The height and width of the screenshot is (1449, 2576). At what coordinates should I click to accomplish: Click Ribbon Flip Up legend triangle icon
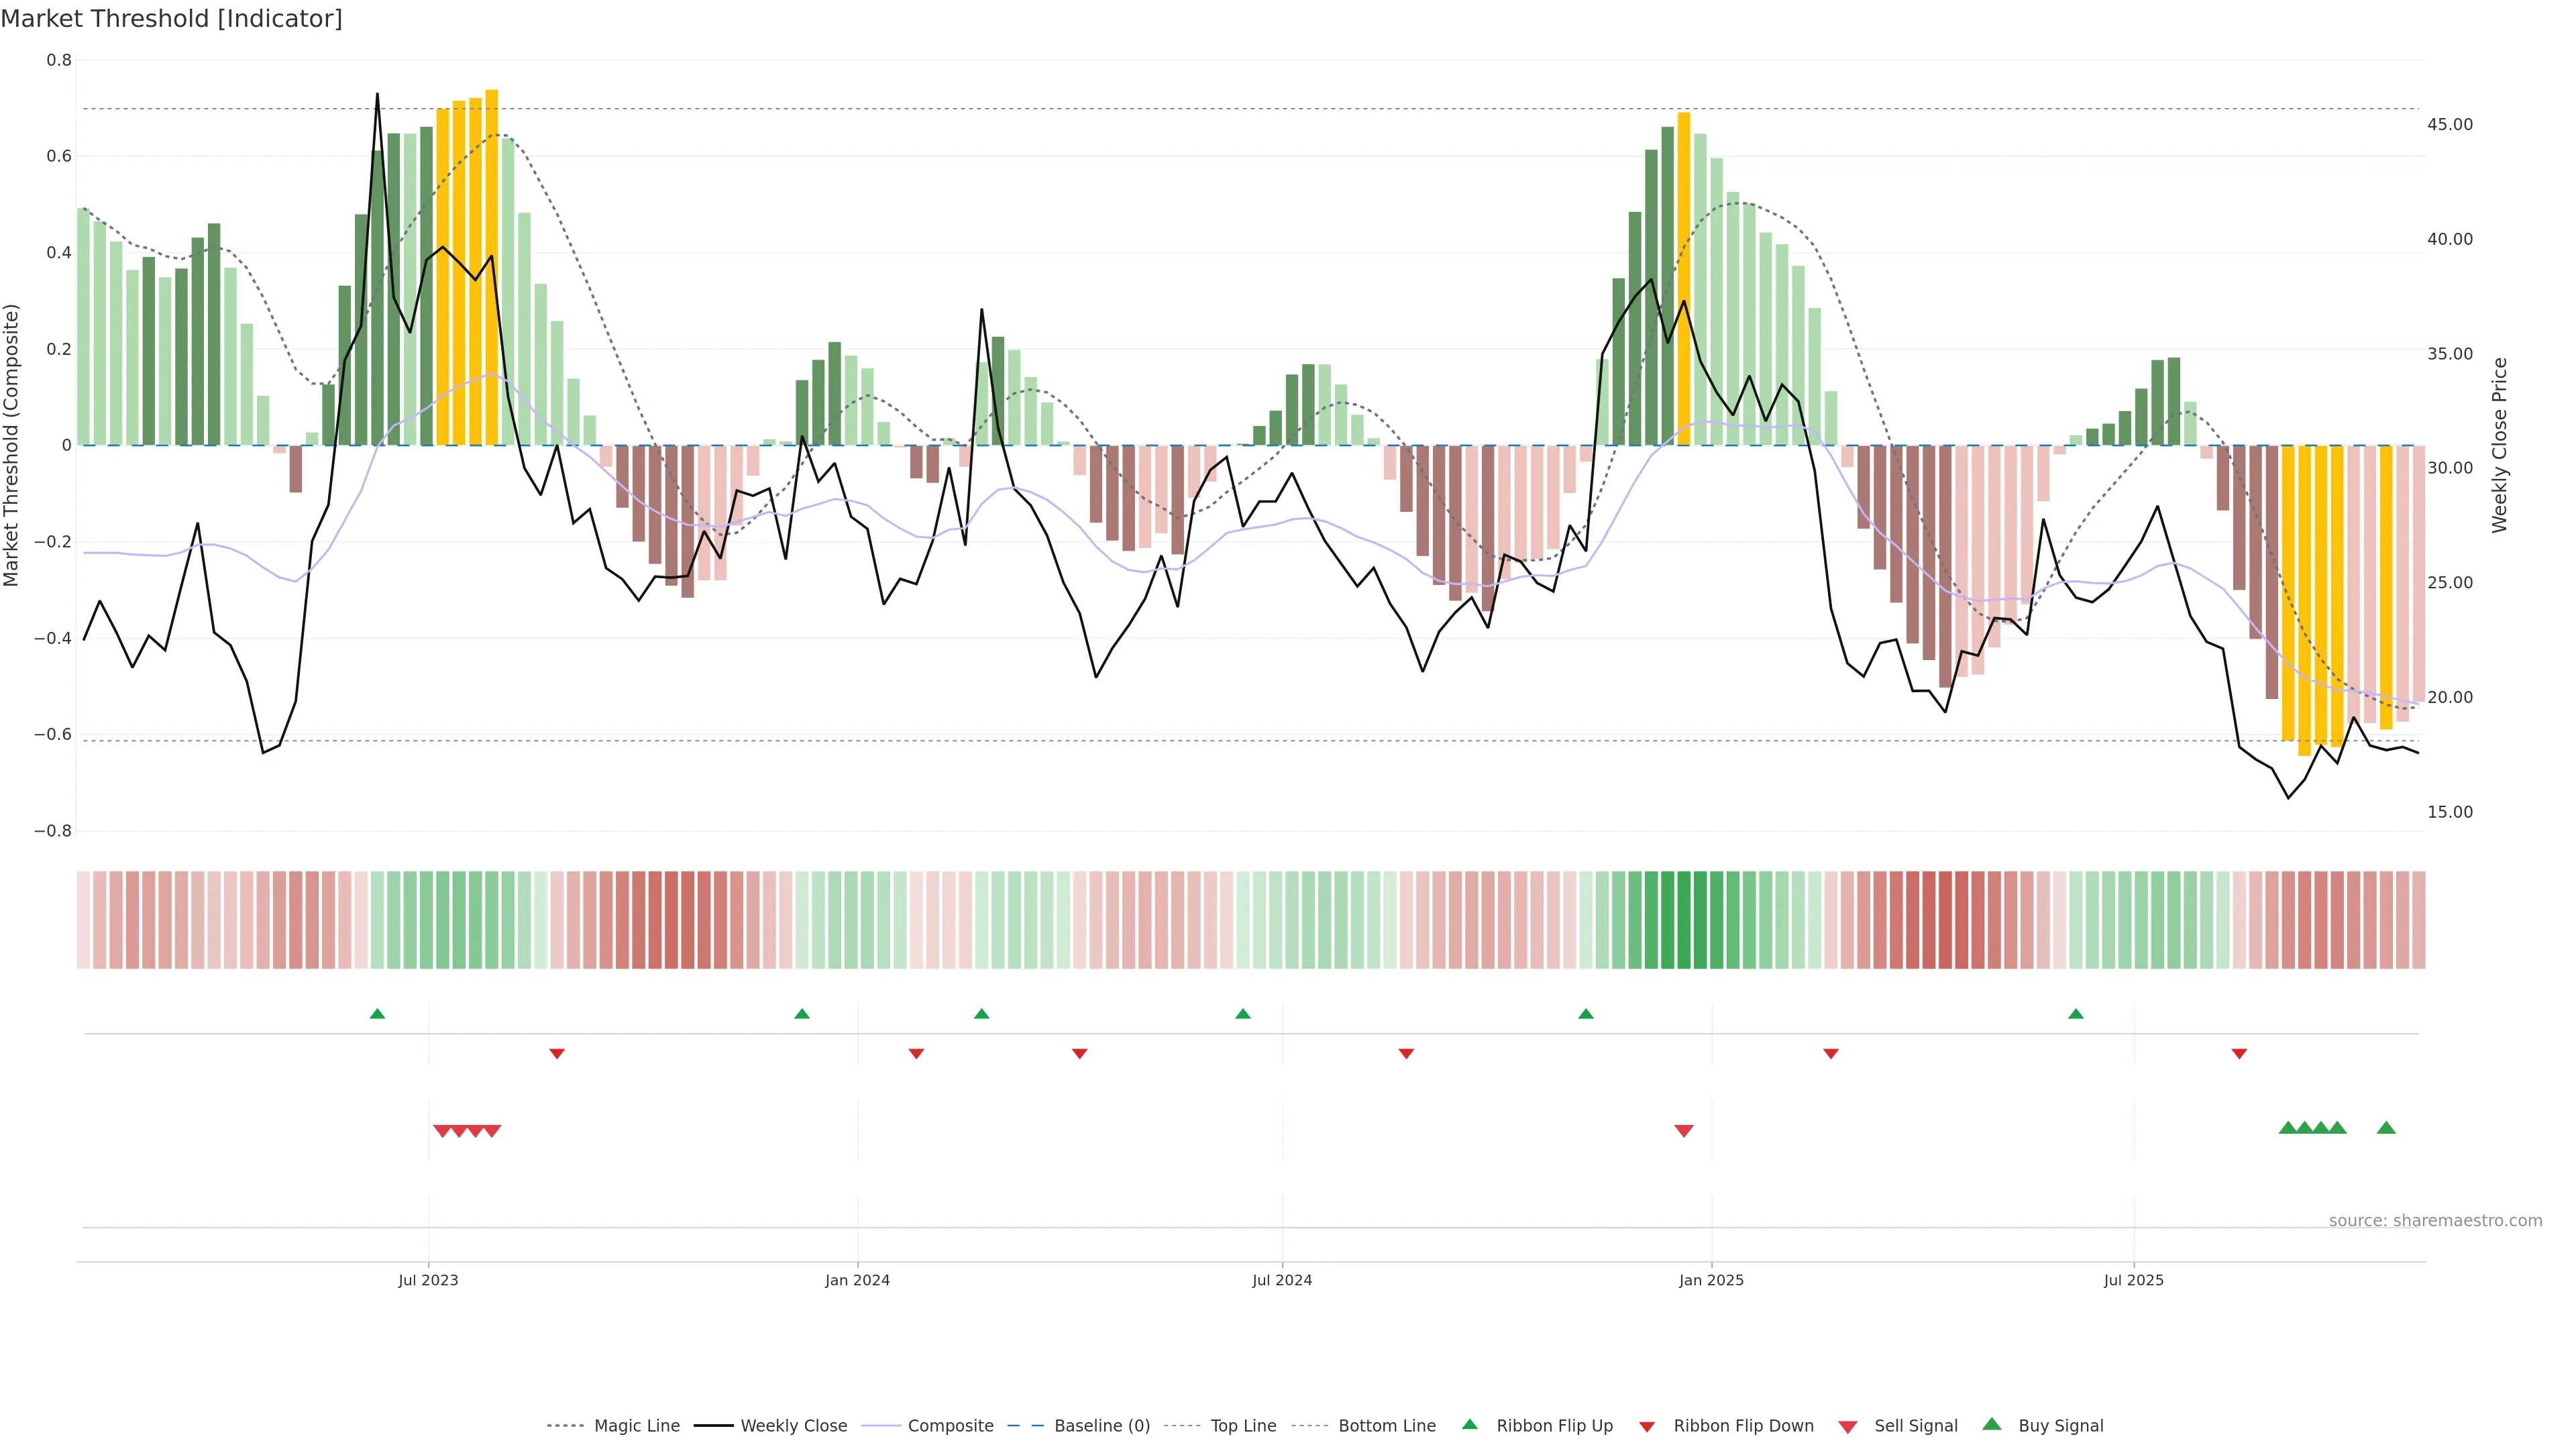point(1469,1424)
